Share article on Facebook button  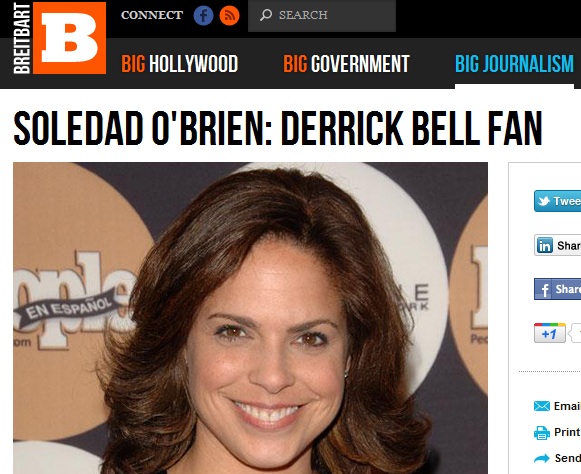557,289
